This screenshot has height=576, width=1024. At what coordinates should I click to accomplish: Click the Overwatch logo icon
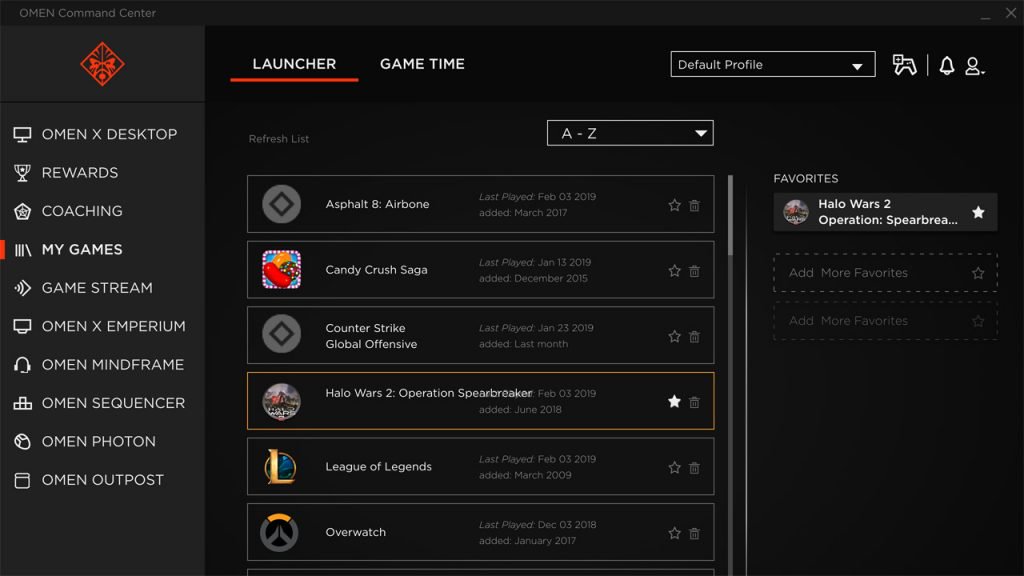280,532
